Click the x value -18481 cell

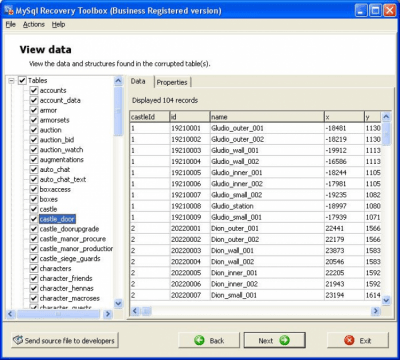tap(344, 128)
